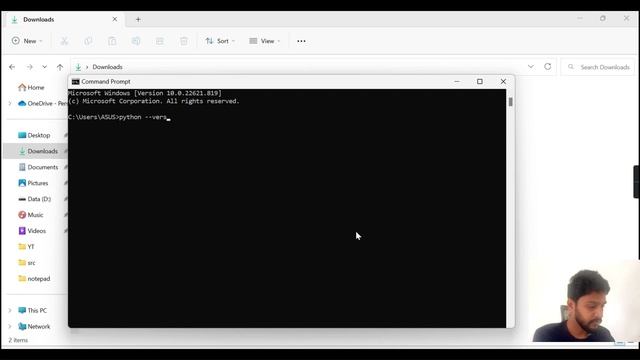Click the Delete trash icon in Explorer toolbar
The width and height of the screenshot is (640, 360).
coord(184,41)
